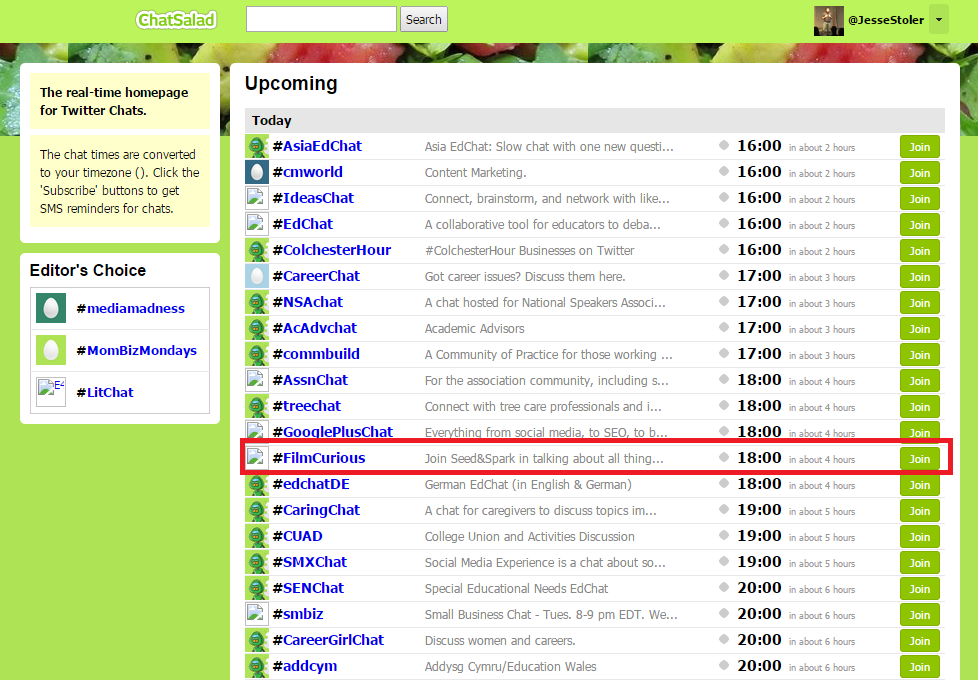Click the #MomBizMondays egg avatar

pos(51,351)
